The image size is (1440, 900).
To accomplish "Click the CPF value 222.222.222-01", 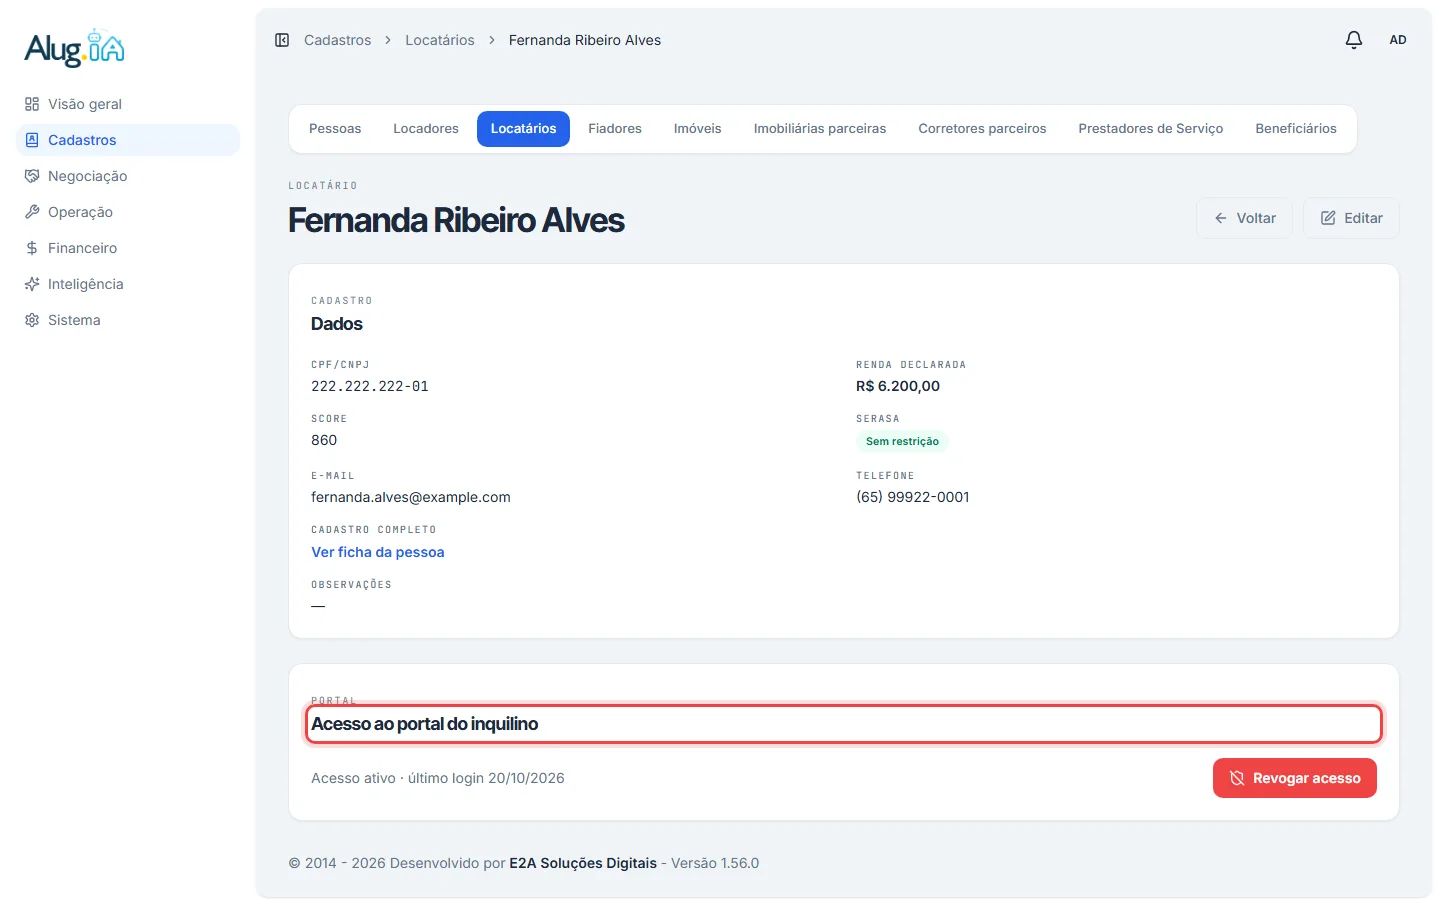I will (x=370, y=386).
